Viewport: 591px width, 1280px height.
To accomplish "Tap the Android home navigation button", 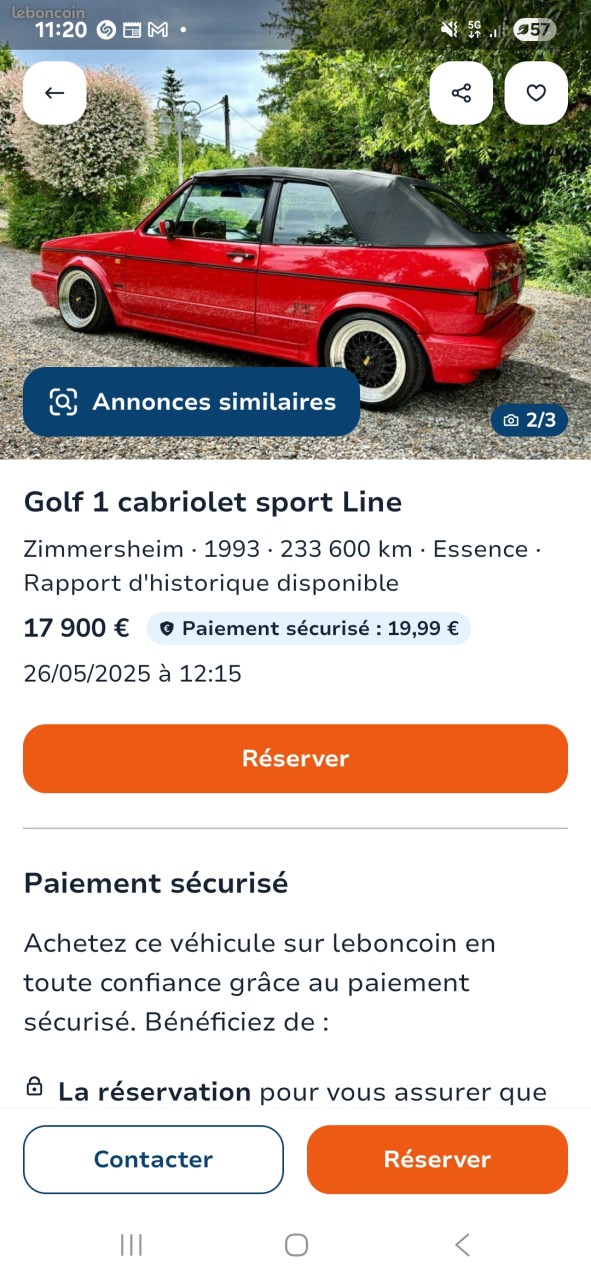I will pos(296,1245).
